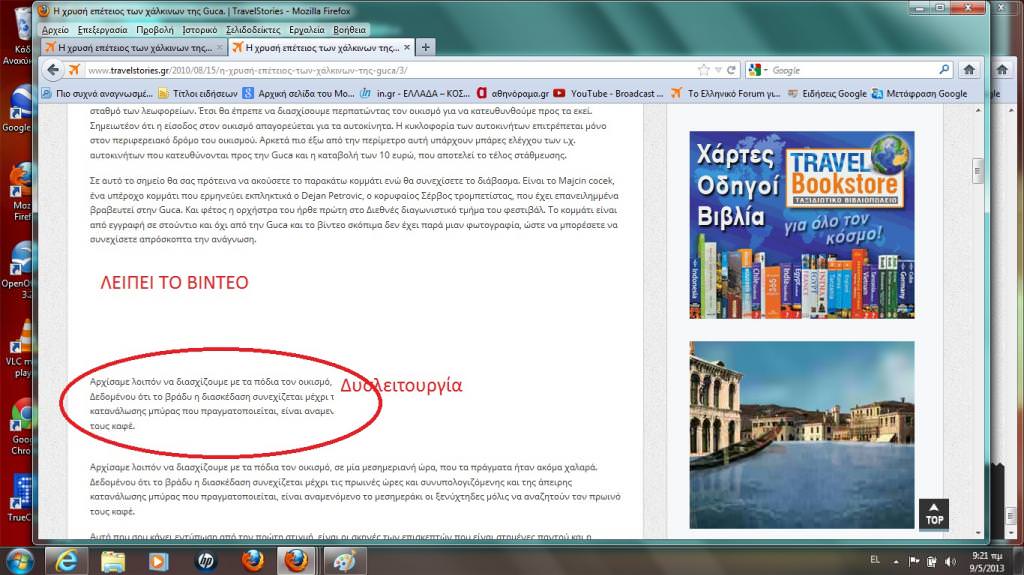Open Windows Explorer folder on taskbar
Viewport: 1024px width, 575px height.
coord(112,561)
